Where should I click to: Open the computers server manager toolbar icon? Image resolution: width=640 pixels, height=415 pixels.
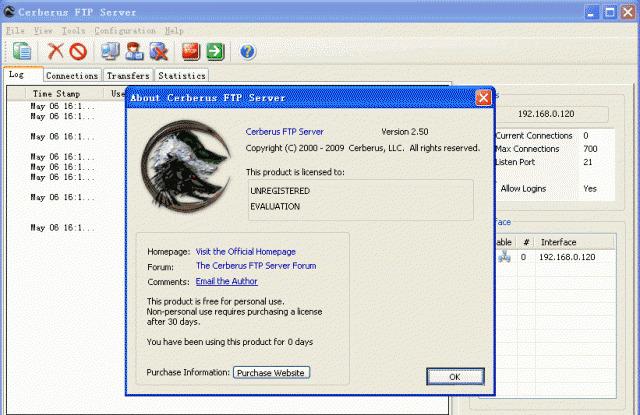tap(110, 51)
